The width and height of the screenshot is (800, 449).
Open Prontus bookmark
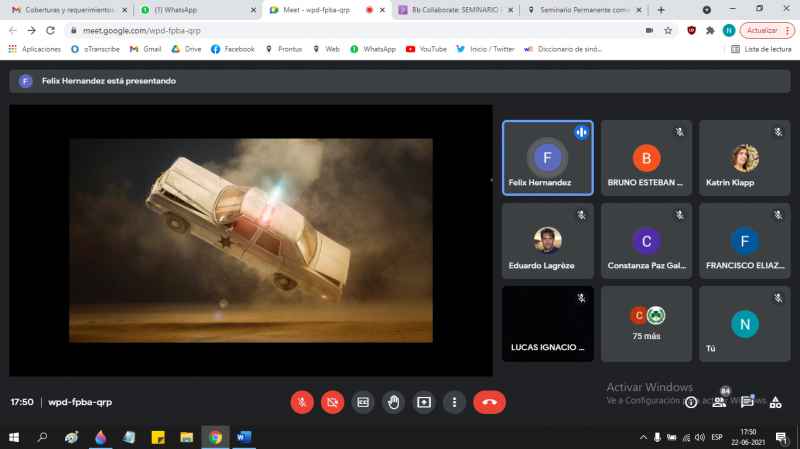pyautogui.click(x=284, y=49)
